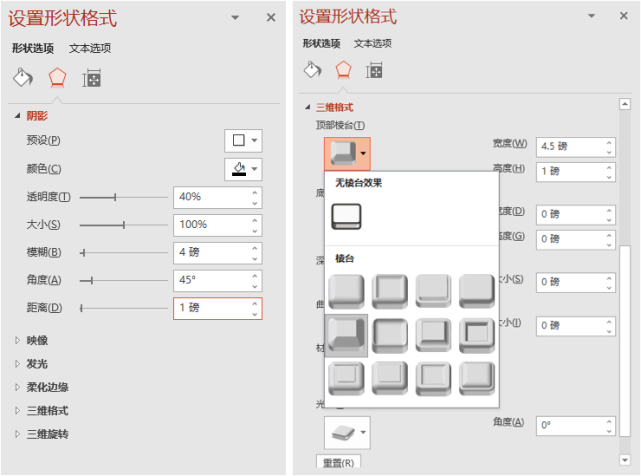The width and height of the screenshot is (641, 476).
Task: Open Size & Properties icon in right panel
Action: (x=374, y=71)
